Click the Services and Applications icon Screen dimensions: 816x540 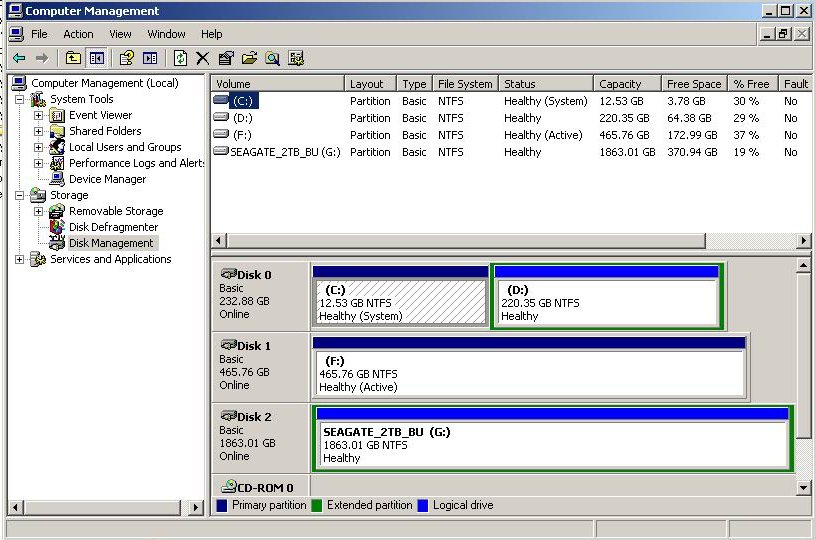[x=38, y=259]
